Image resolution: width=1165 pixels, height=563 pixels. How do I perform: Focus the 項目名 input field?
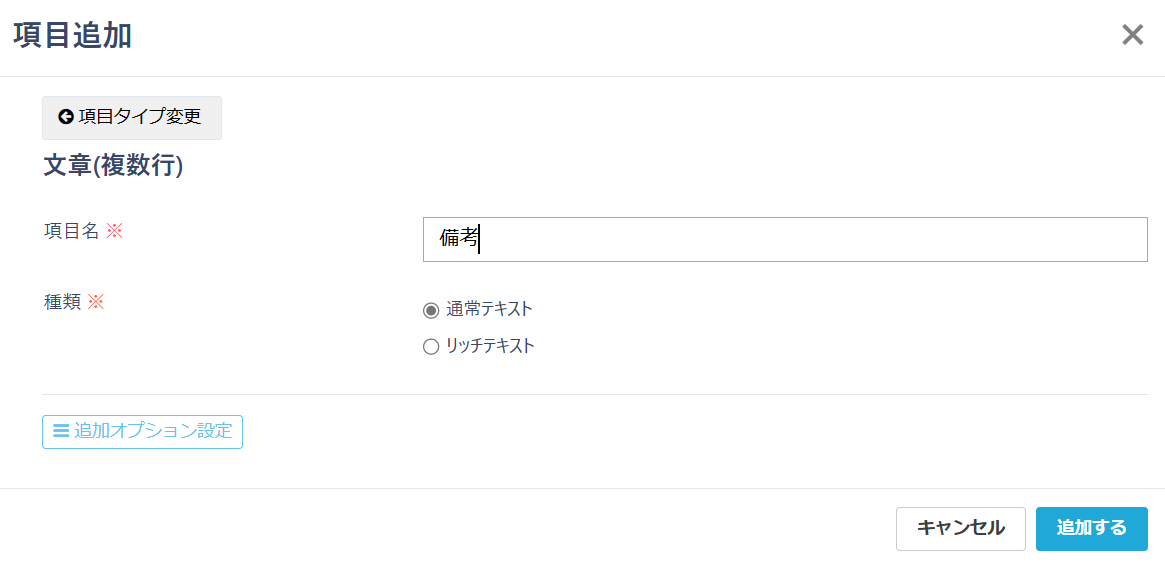[784, 240]
